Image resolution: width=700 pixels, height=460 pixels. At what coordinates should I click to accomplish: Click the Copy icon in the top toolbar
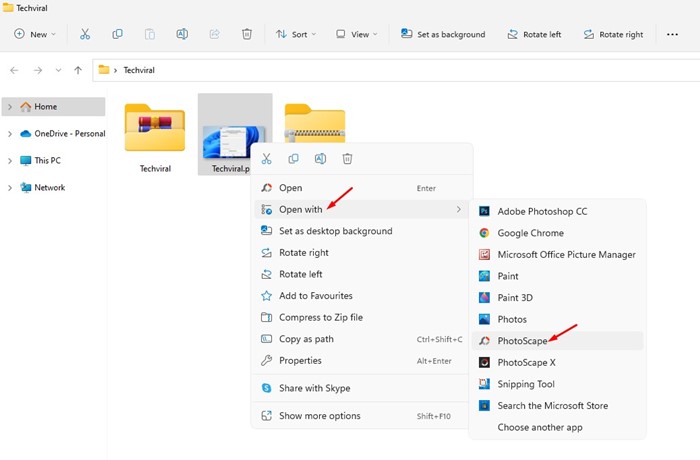(117, 34)
